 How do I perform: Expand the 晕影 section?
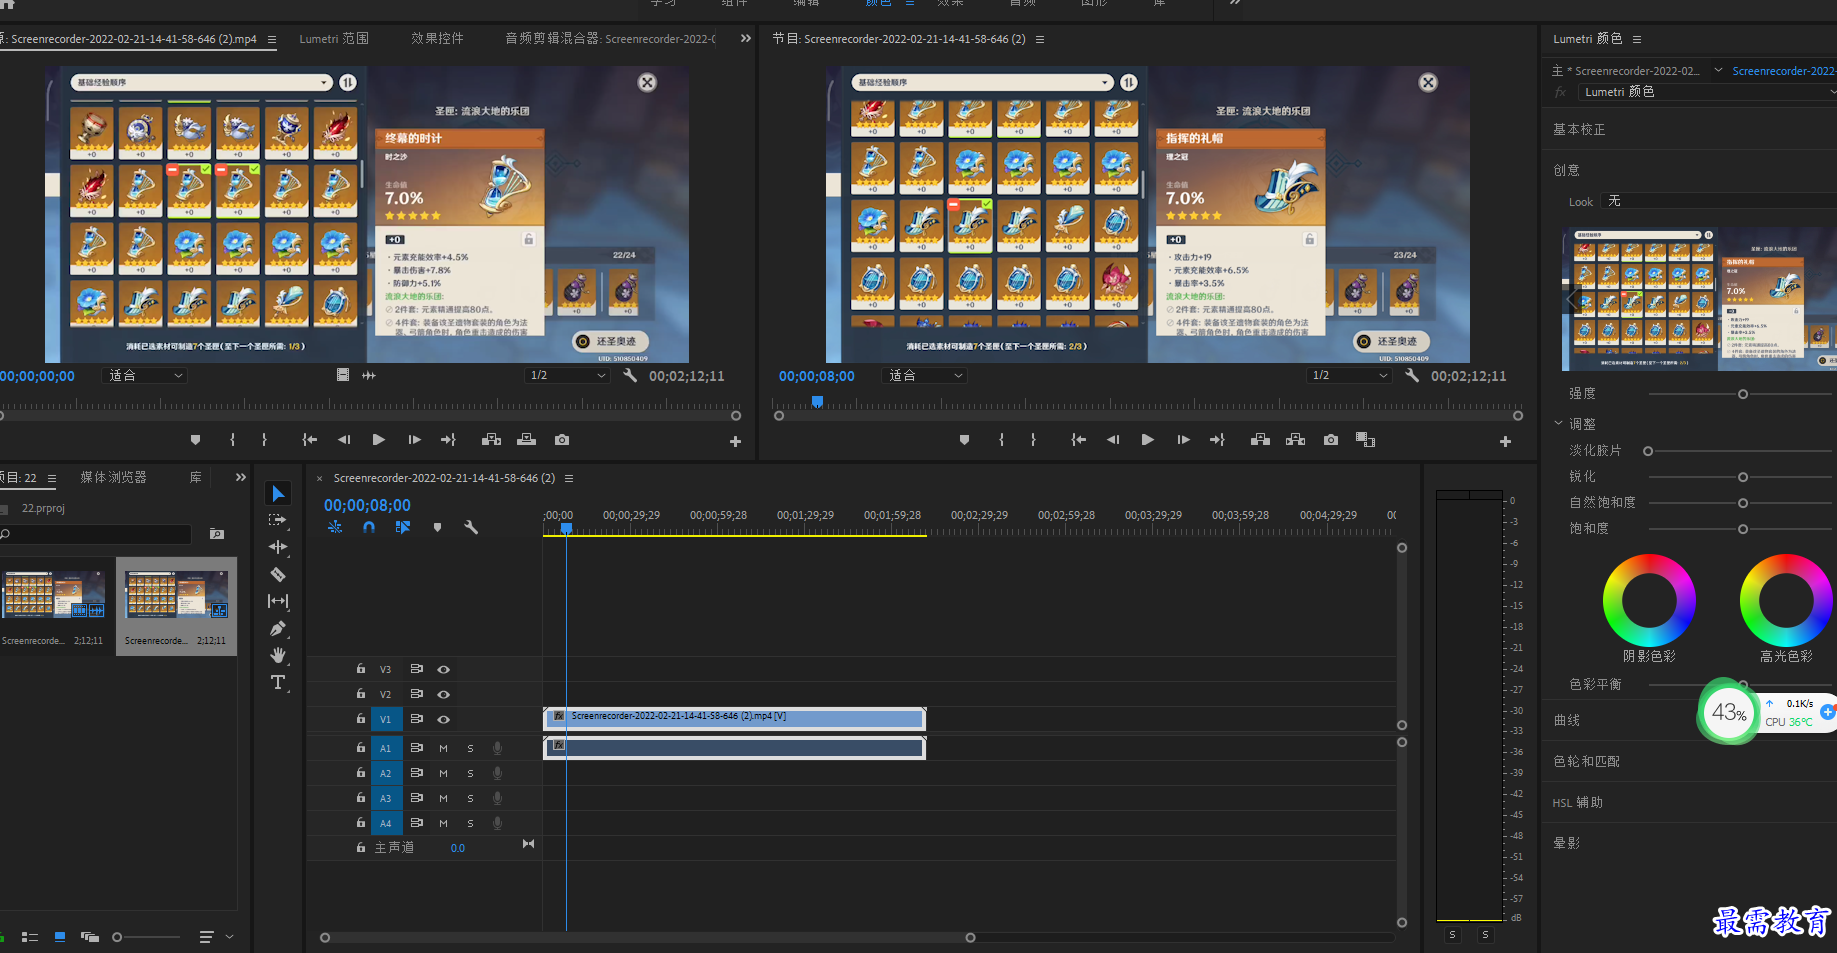coord(1567,844)
